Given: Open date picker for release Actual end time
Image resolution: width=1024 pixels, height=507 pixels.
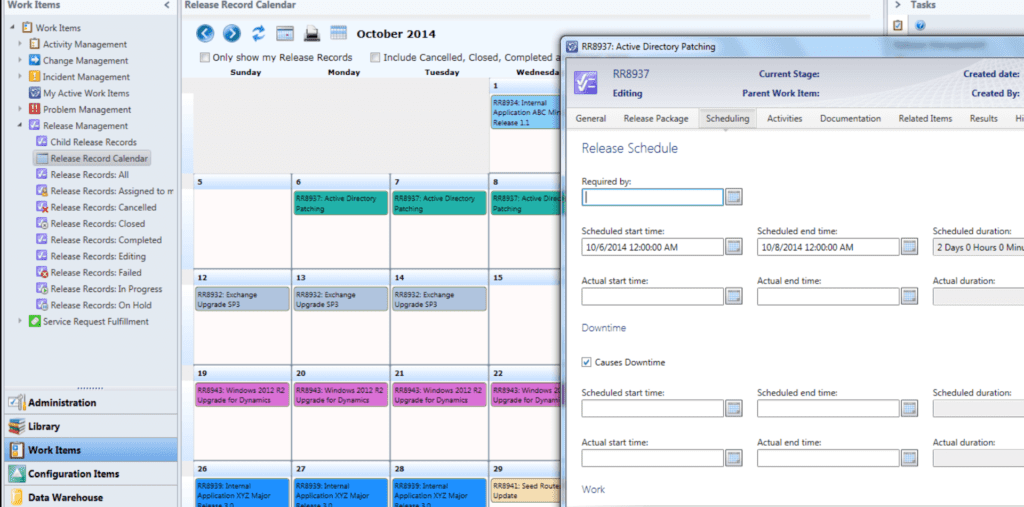Looking at the screenshot, I should click(910, 296).
